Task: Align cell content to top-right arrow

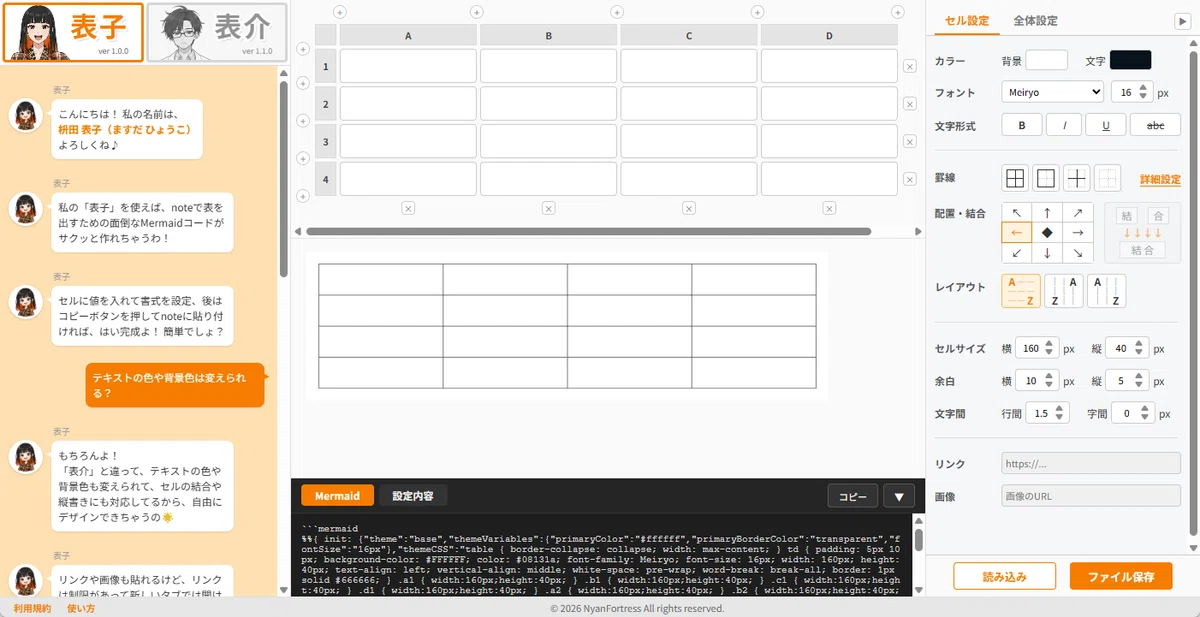Action: (1077, 212)
